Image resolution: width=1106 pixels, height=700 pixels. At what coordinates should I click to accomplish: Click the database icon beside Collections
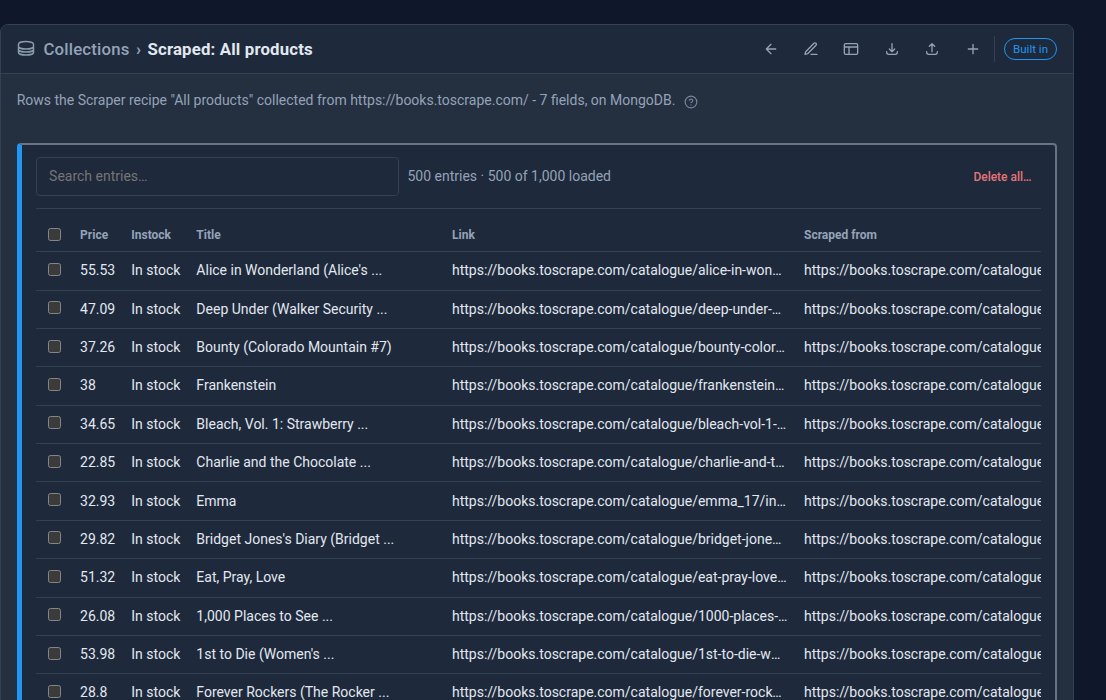26,49
